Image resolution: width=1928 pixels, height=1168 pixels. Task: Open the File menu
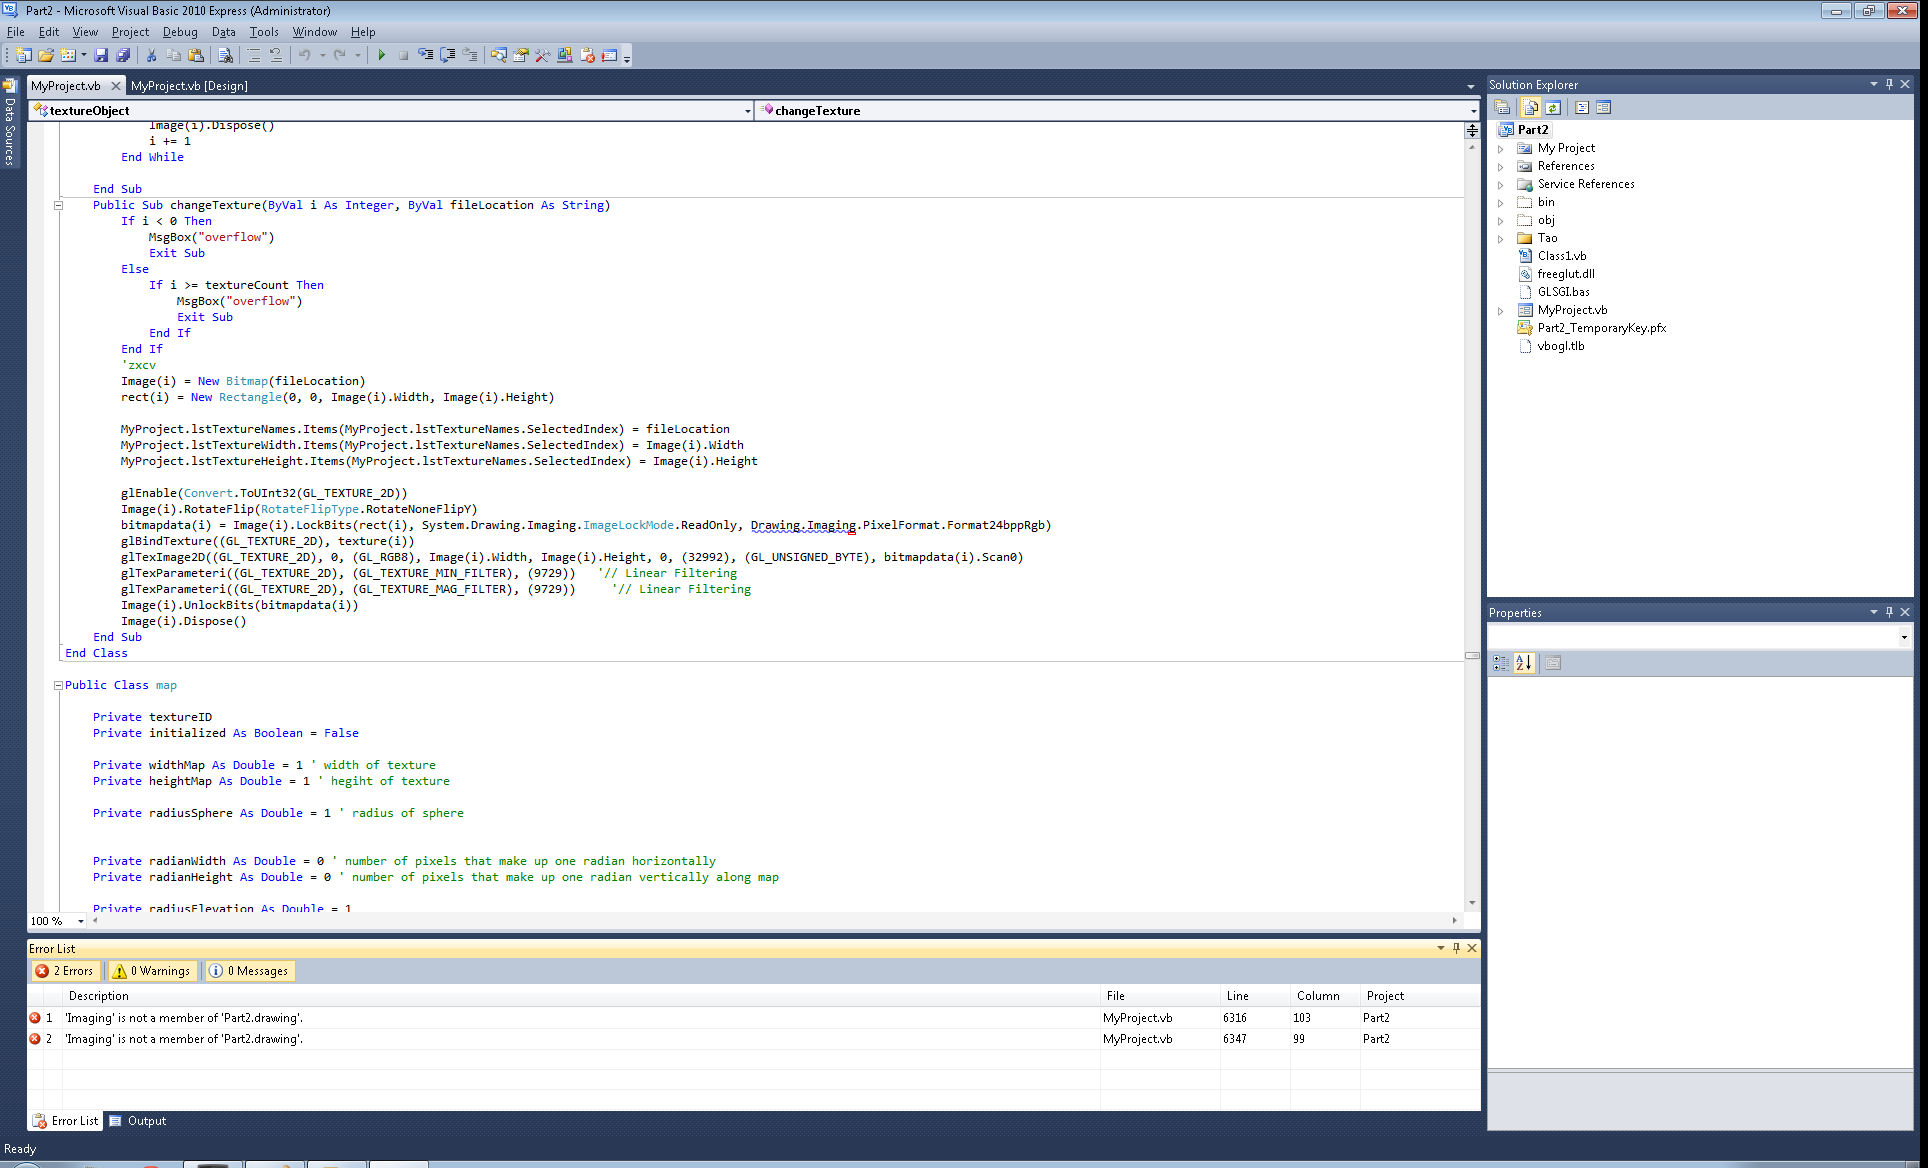[x=16, y=32]
